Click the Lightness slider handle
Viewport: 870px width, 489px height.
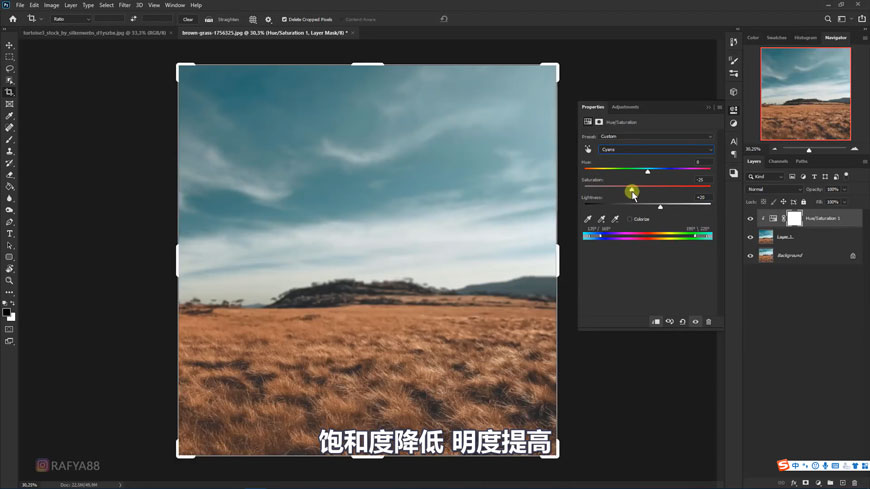pos(660,206)
